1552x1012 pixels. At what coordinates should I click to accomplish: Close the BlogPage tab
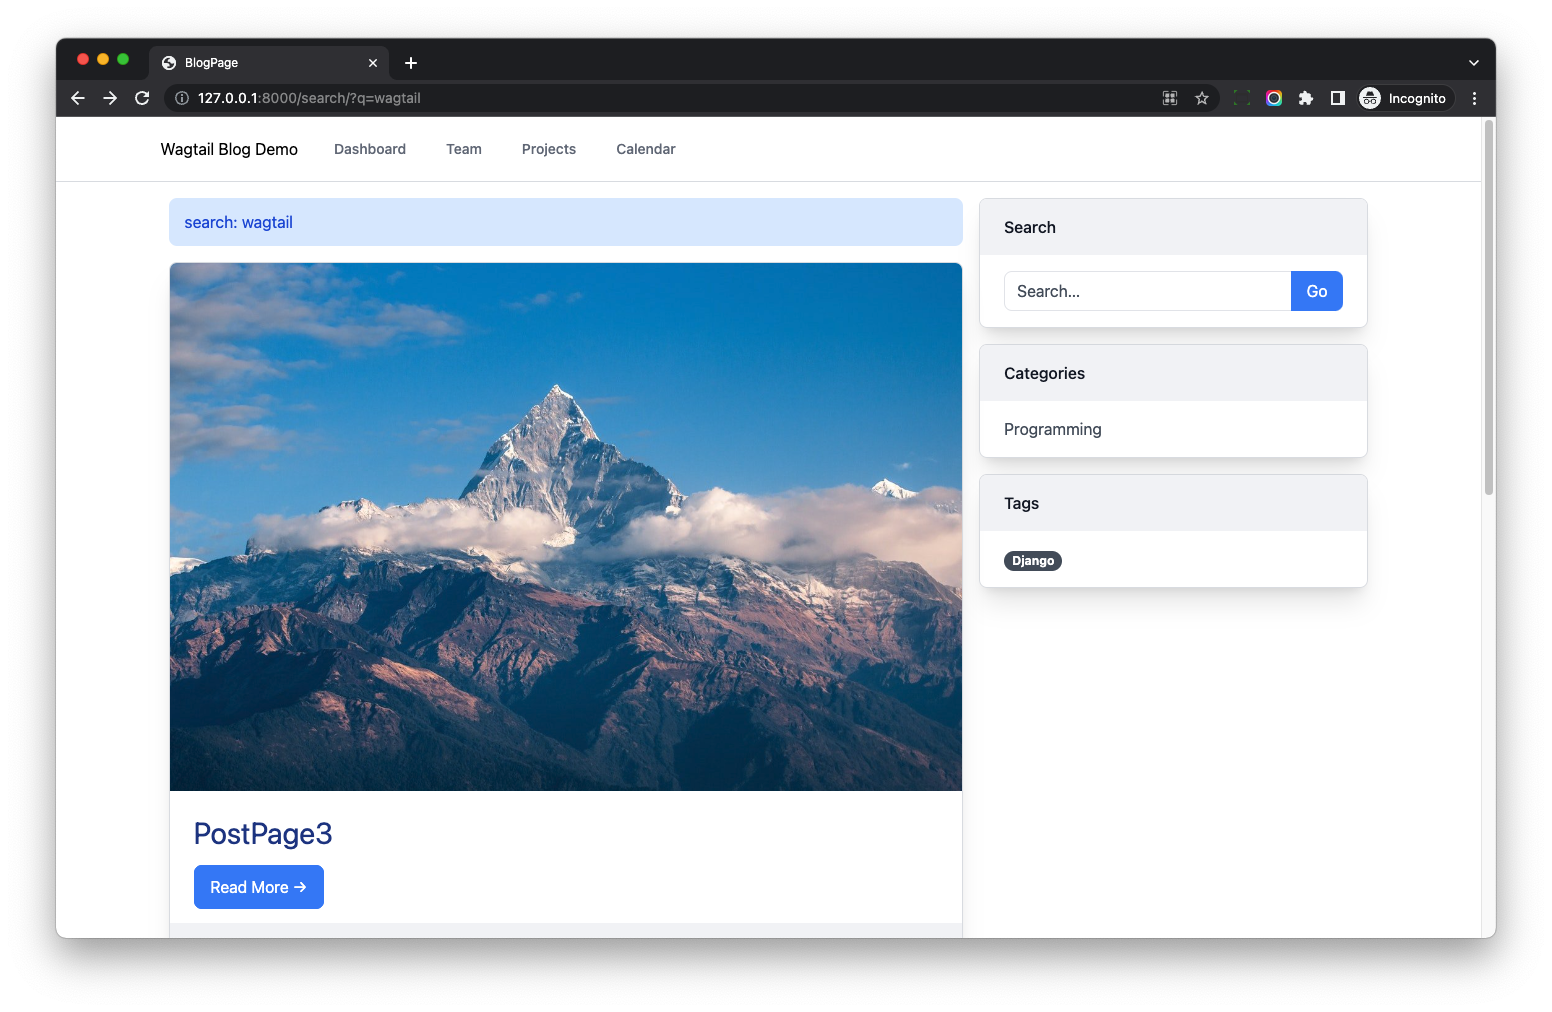pyautogui.click(x=373, y=63)
